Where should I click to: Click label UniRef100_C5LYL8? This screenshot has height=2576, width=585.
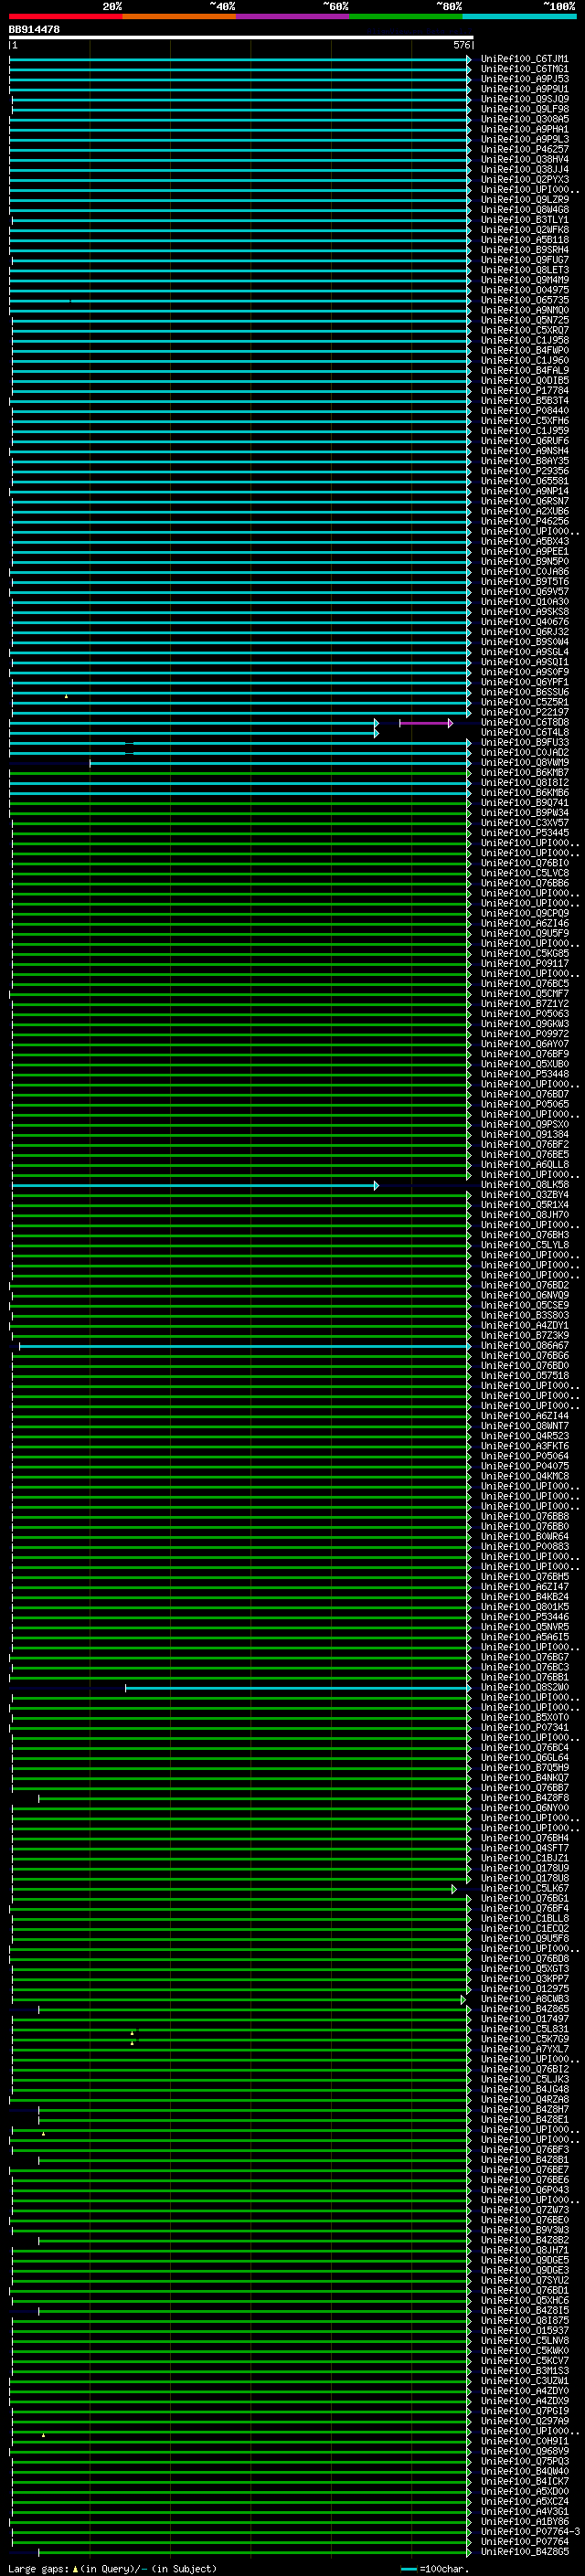coord(525,1245)
